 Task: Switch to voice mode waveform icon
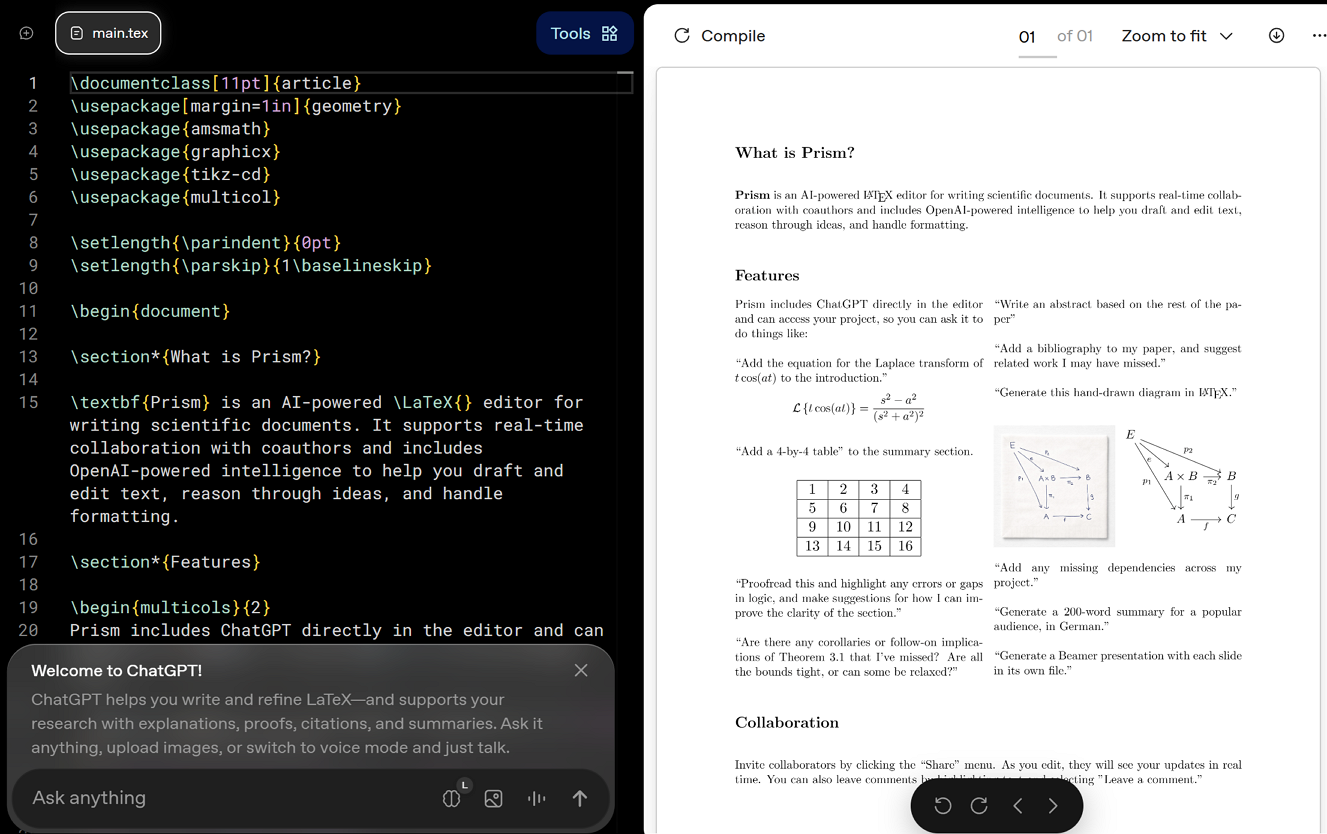click(537, 798)
